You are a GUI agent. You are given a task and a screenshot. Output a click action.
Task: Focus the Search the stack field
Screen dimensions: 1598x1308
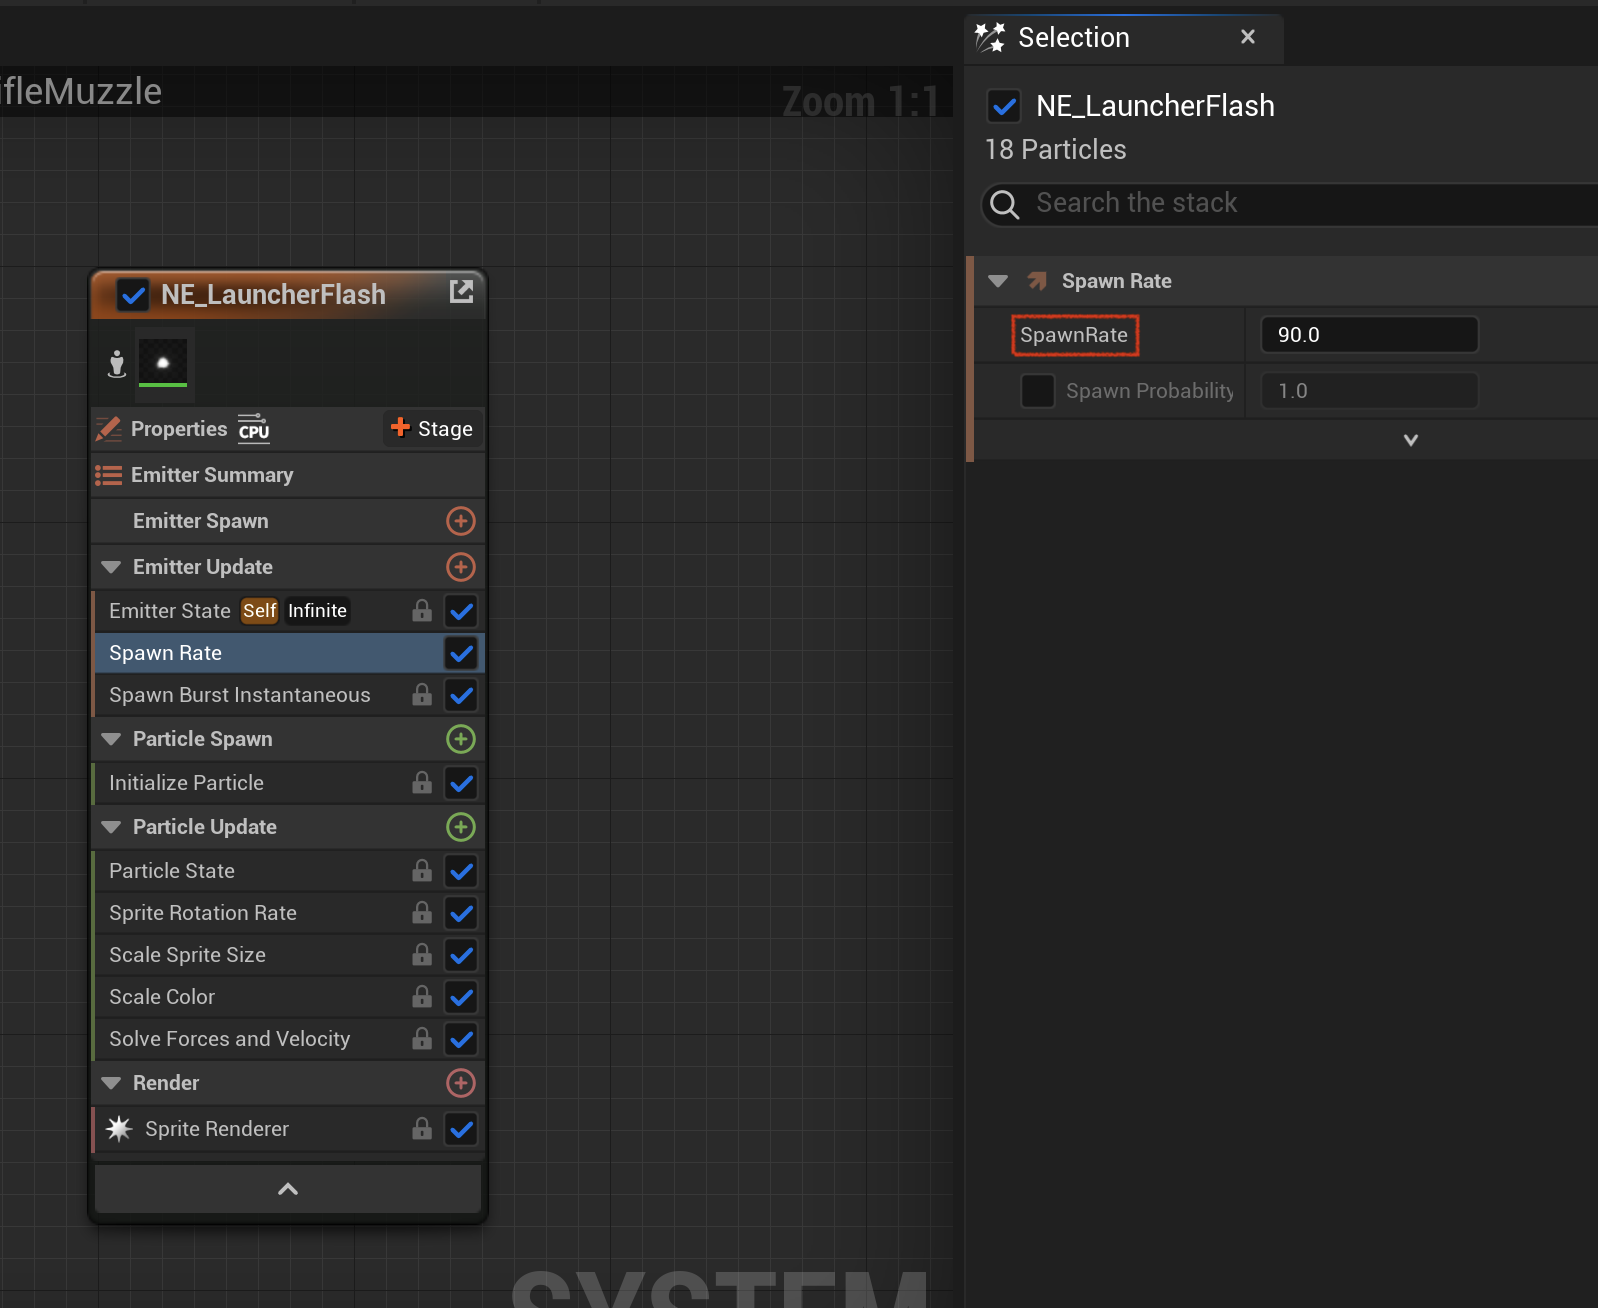(x=1290, y=204)
